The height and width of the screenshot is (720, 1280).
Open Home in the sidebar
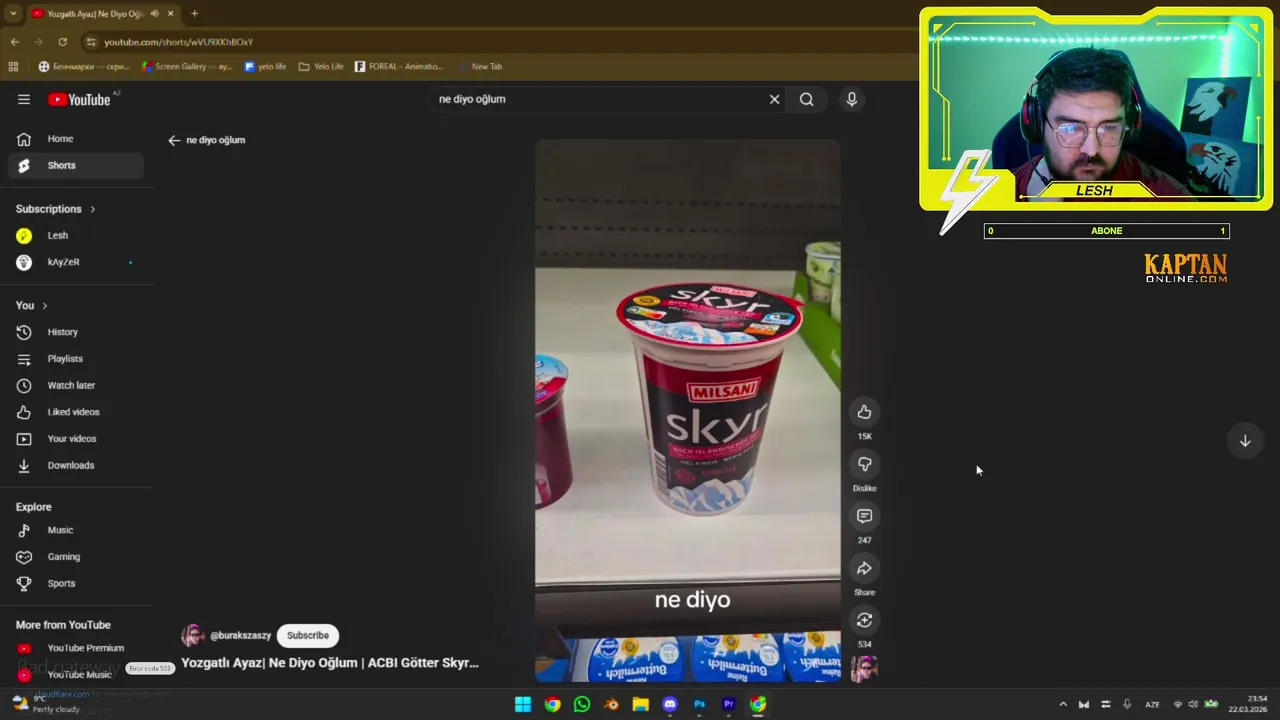pyautogui.click(x=76, y=139)
